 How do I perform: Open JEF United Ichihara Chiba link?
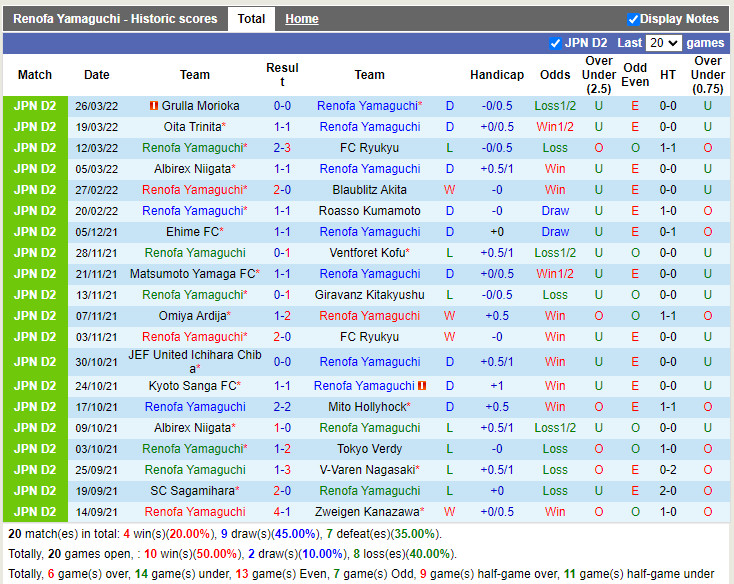coord(195,361)
